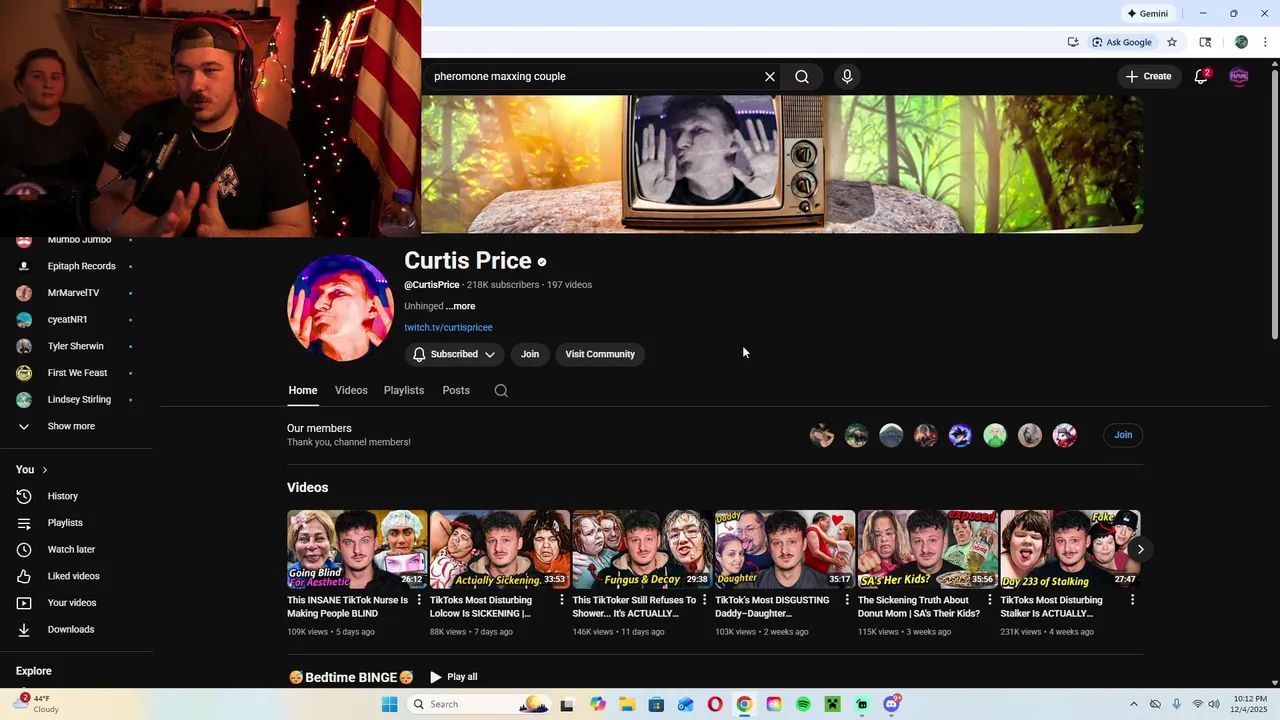The height and width of the screenshot is (720, 1280).
Task: Open the Fungus & Decay video thumbnail
Action: tap(642, 549)
